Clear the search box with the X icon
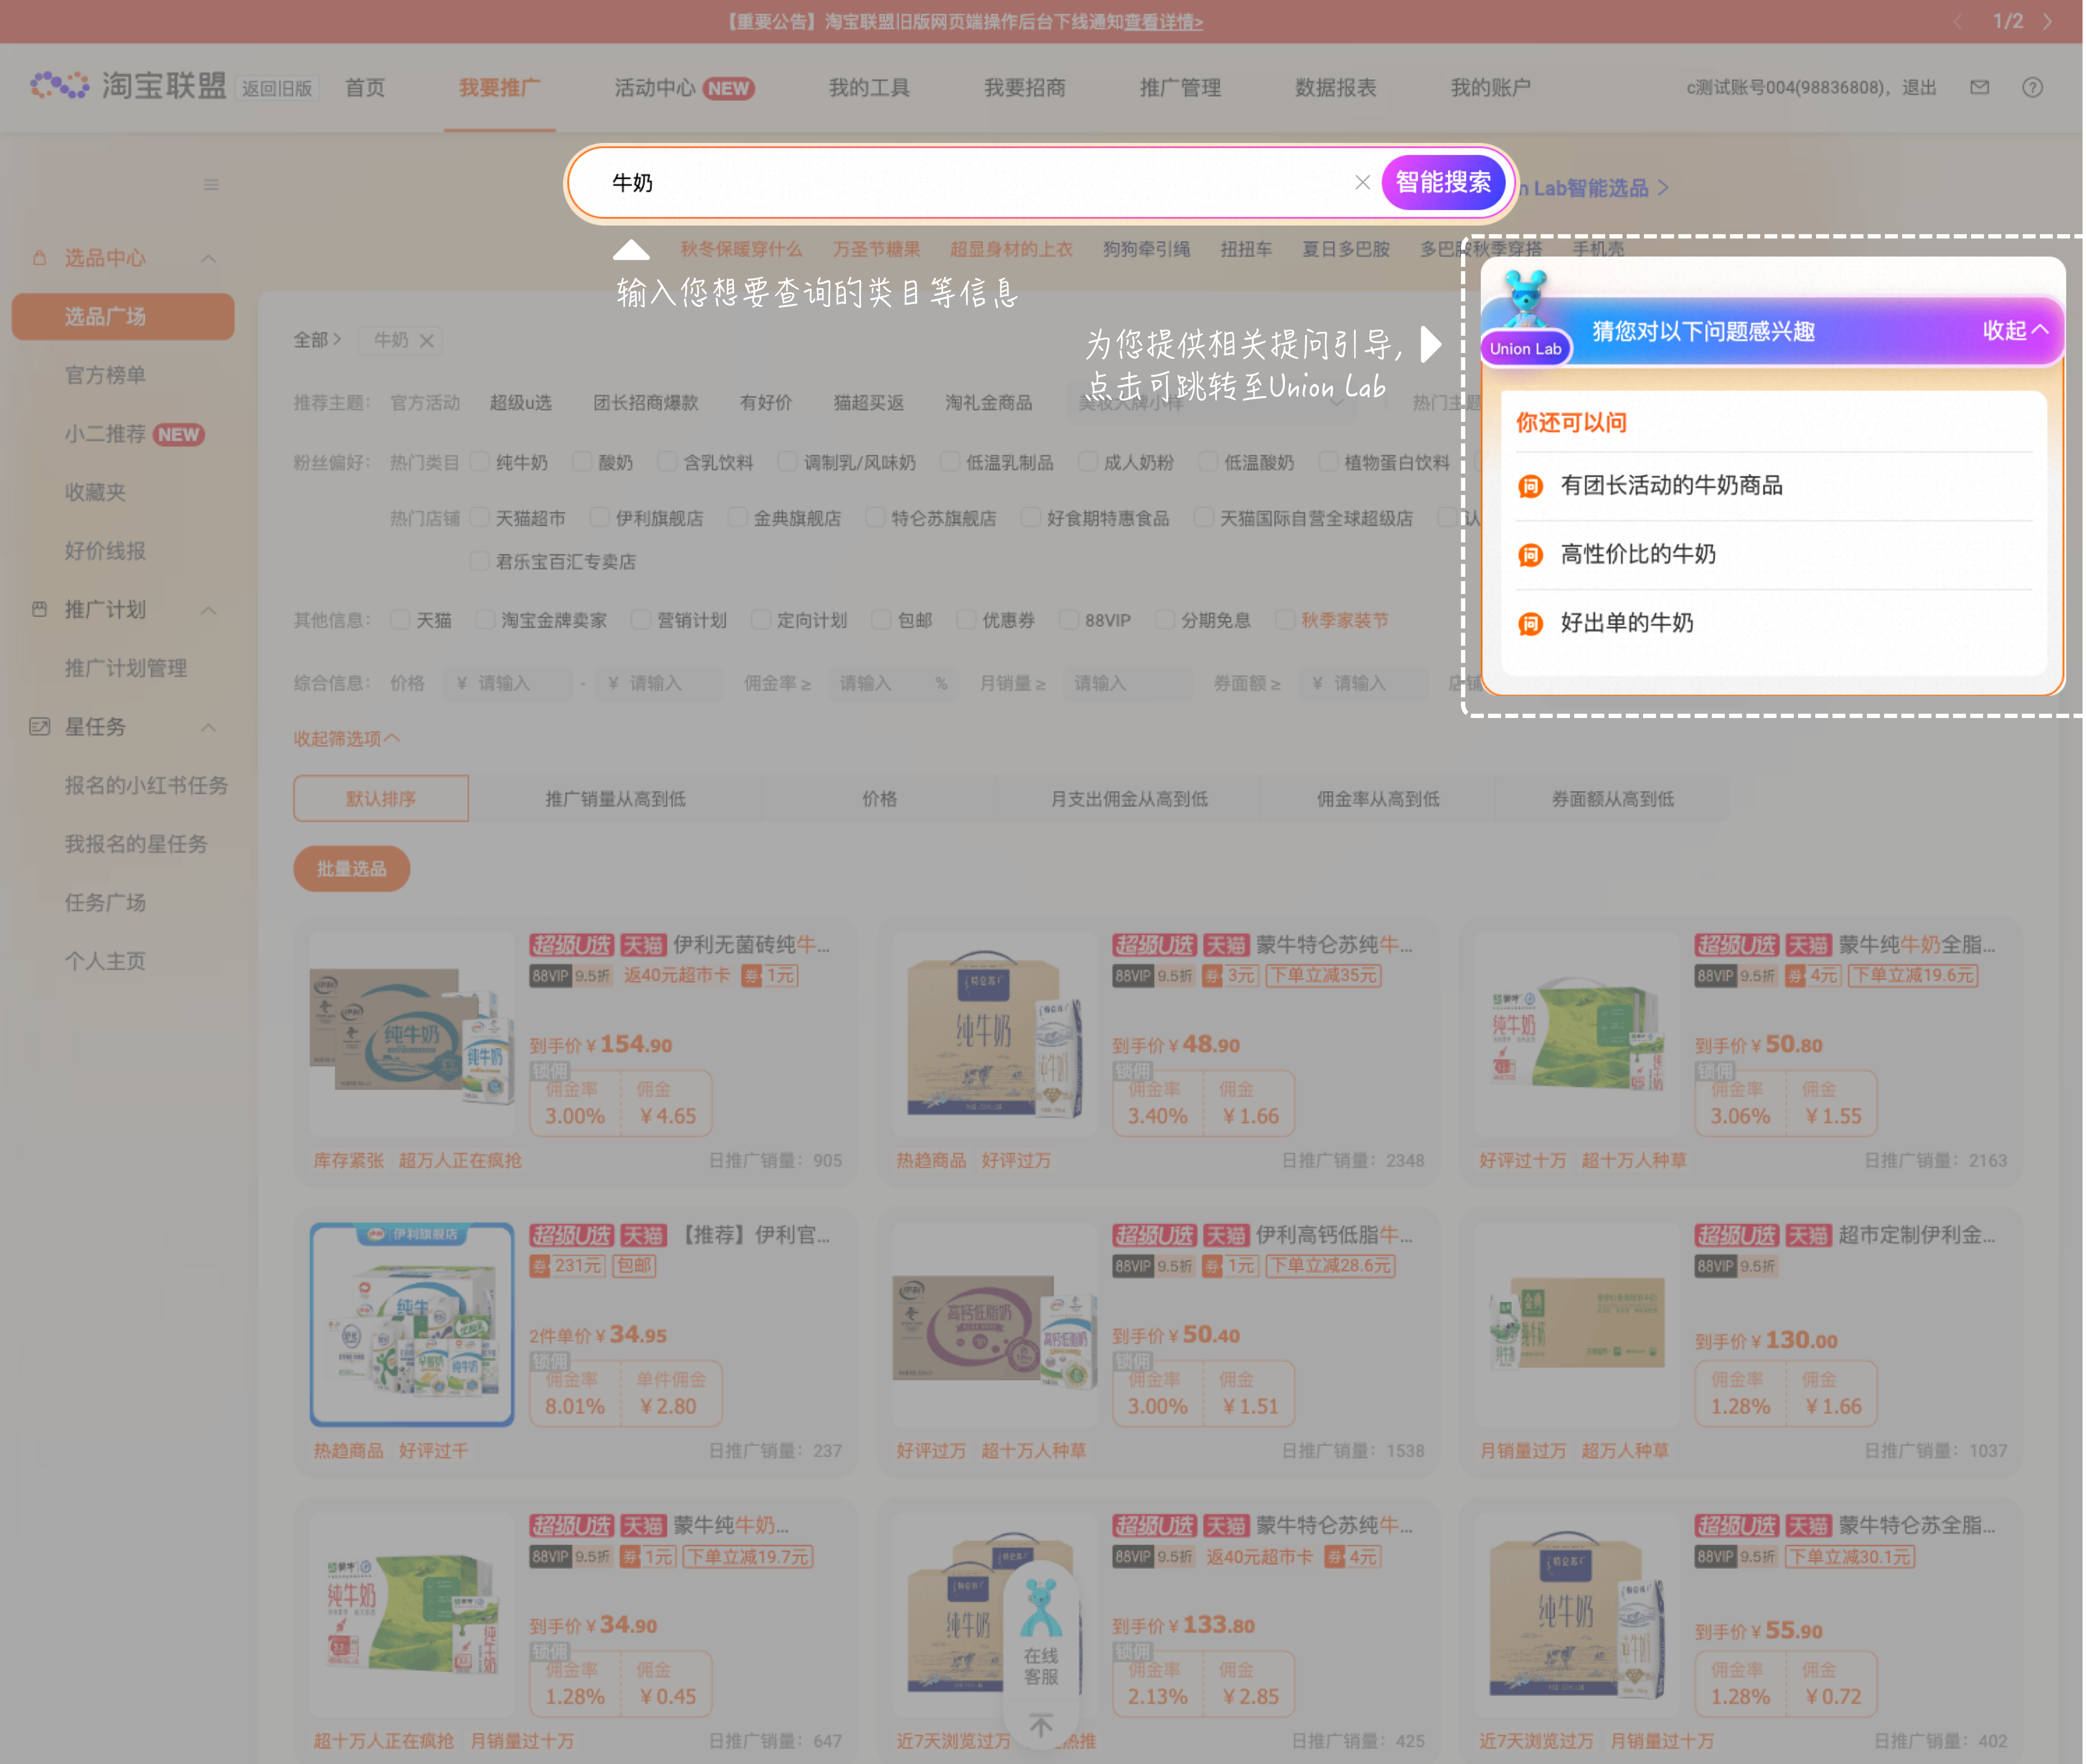Viewport: 2086px width, 1764px height. coord(1362,182)
